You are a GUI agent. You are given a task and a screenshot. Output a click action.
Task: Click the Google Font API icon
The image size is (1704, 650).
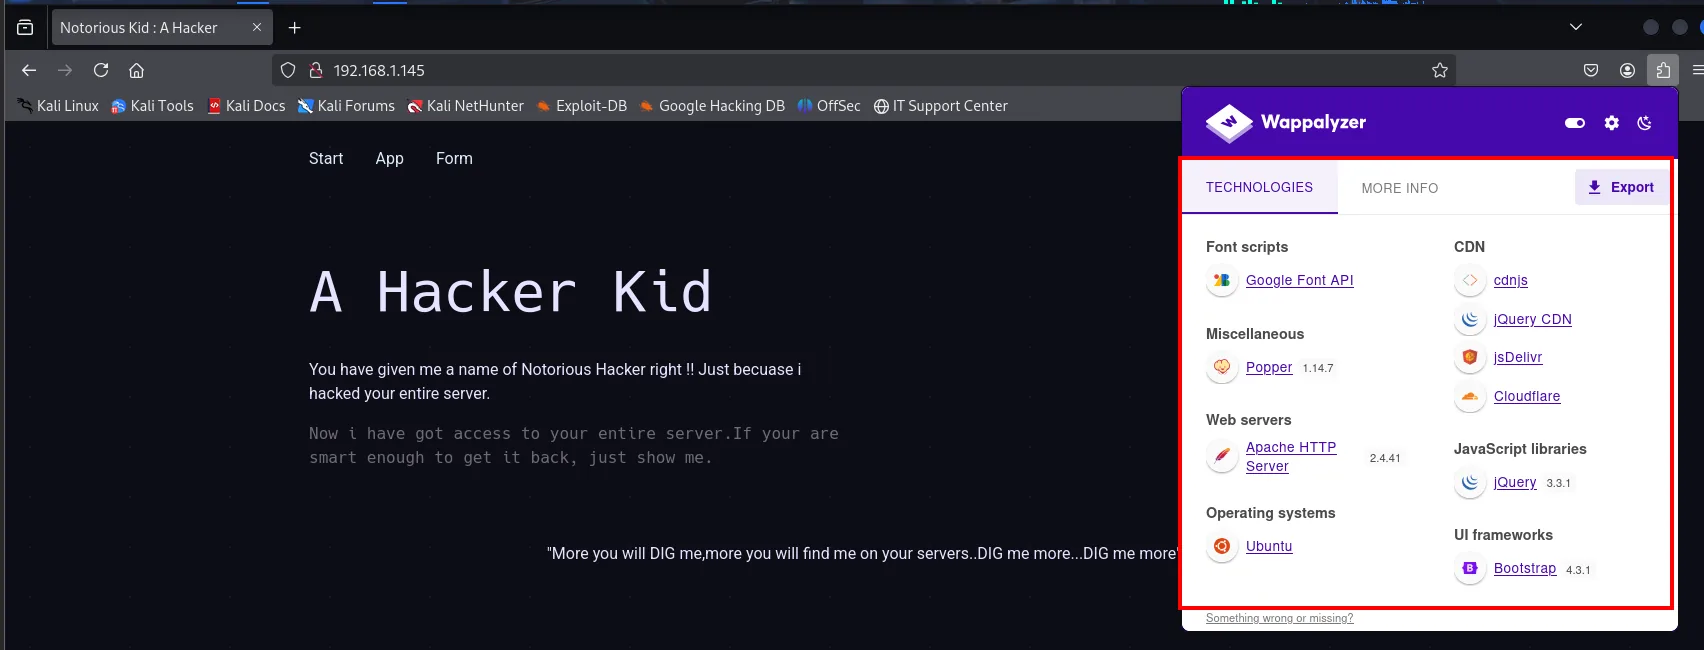point(1221,281)
